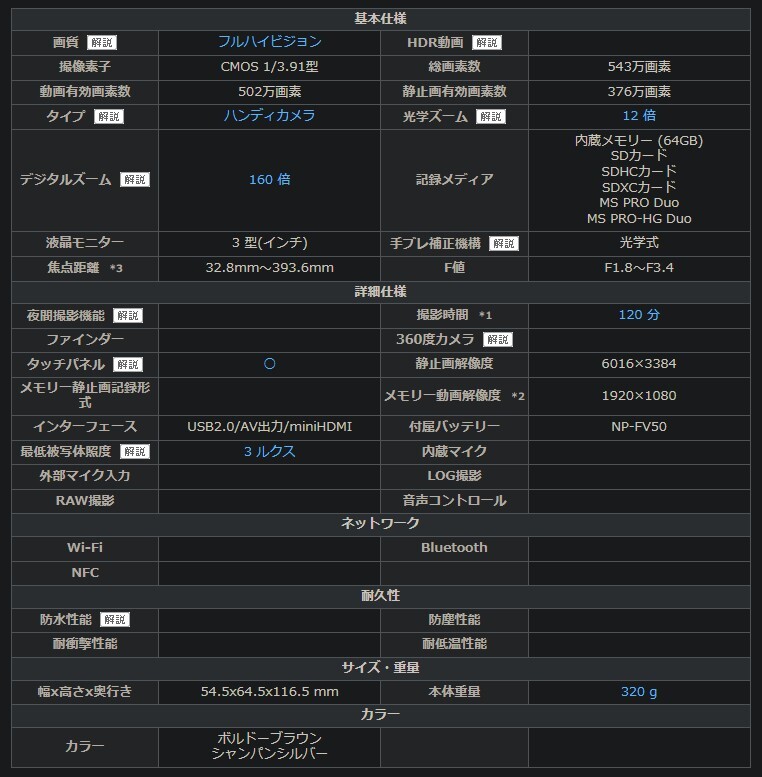The height and width of the screenshot is (777, 762).
Task: Open the フルハイビジョン link
Action: (x=270, y=42)
